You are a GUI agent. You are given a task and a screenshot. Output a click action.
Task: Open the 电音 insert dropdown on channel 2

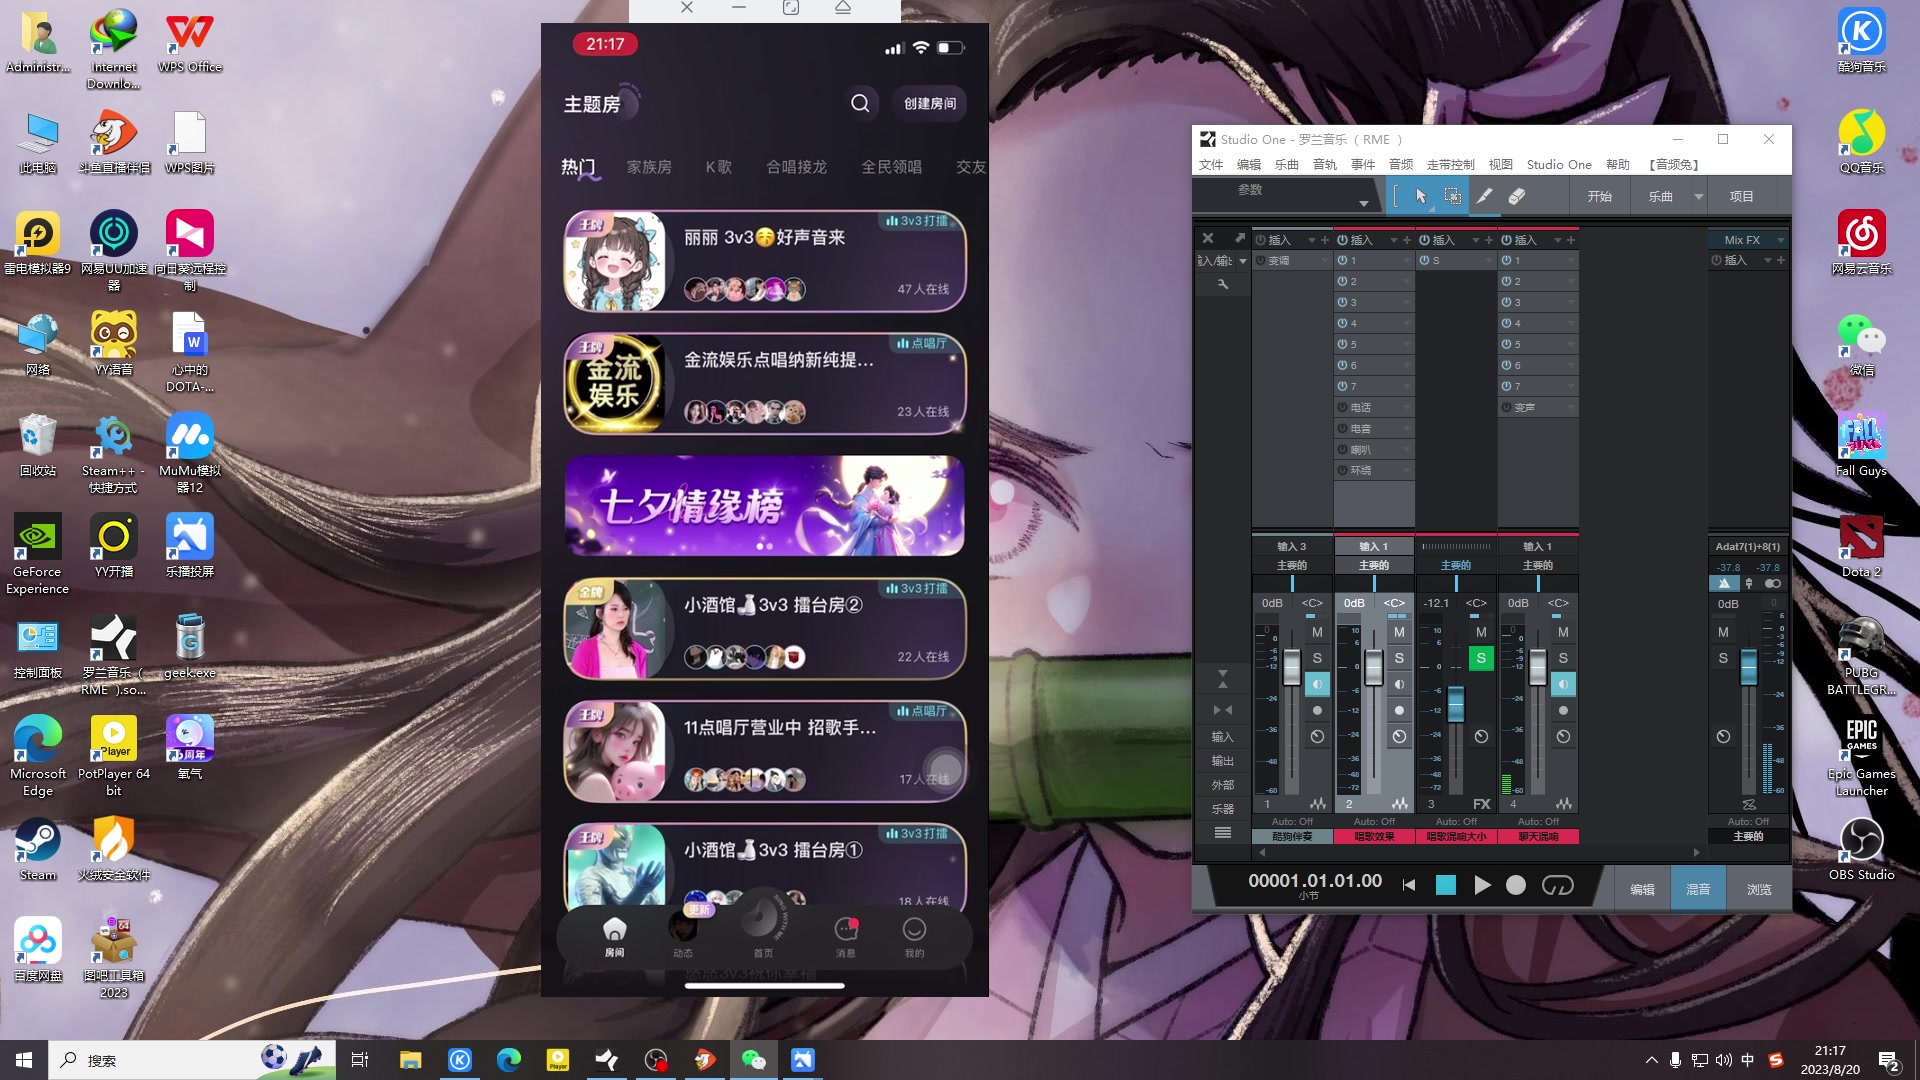[1406, 428]
